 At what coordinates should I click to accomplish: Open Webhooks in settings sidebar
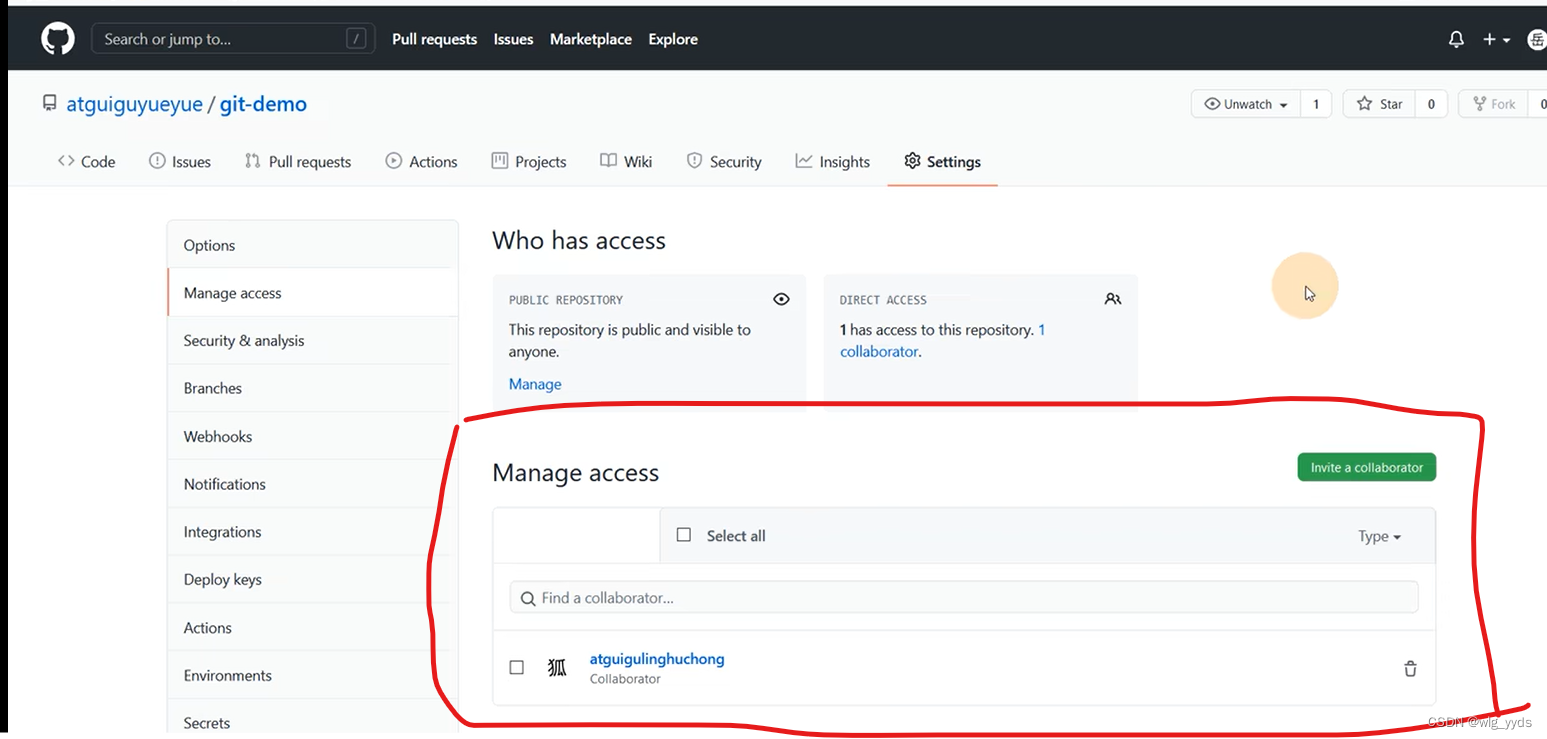point(313,436)
